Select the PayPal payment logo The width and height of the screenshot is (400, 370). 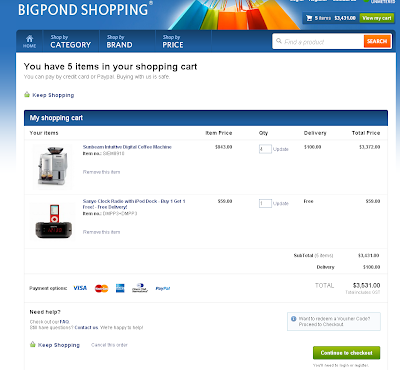pyautogui.click(x=163, y=288)
